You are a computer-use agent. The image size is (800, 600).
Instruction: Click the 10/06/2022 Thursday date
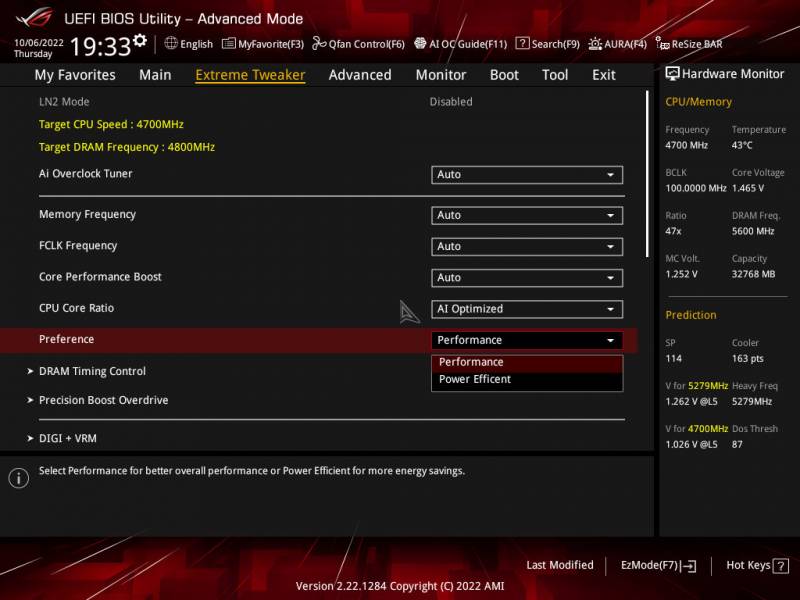38,48
